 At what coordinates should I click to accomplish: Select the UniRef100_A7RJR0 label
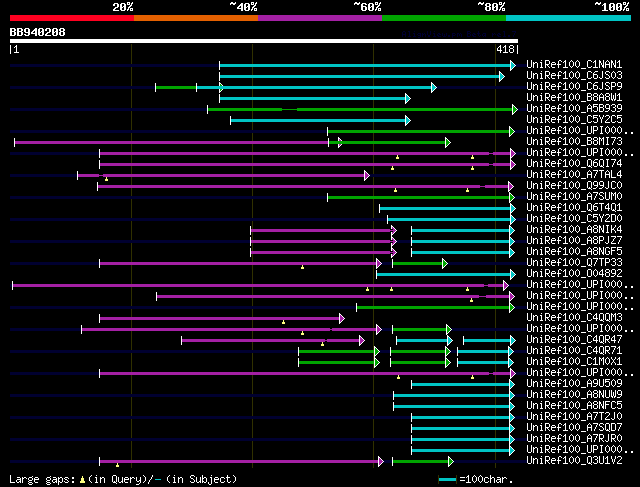tap(574, 439)
